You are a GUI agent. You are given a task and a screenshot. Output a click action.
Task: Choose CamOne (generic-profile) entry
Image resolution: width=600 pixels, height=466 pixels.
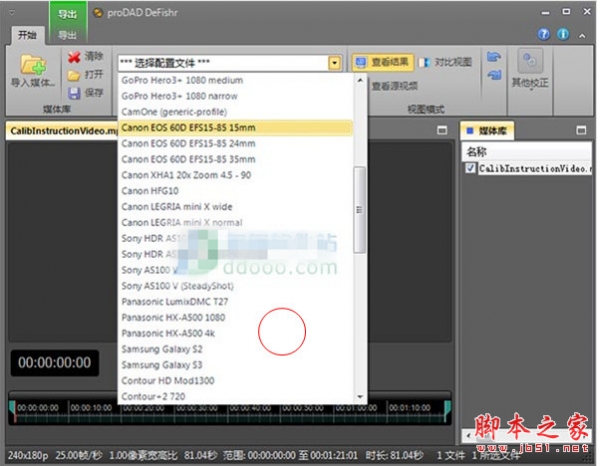[x=235, y=112]
